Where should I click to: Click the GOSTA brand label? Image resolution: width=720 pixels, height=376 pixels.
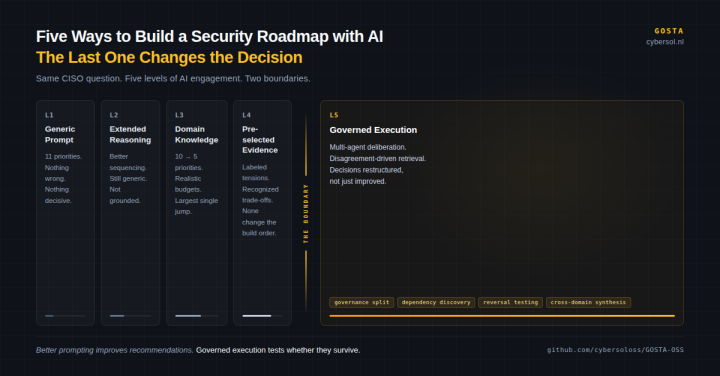669,31
